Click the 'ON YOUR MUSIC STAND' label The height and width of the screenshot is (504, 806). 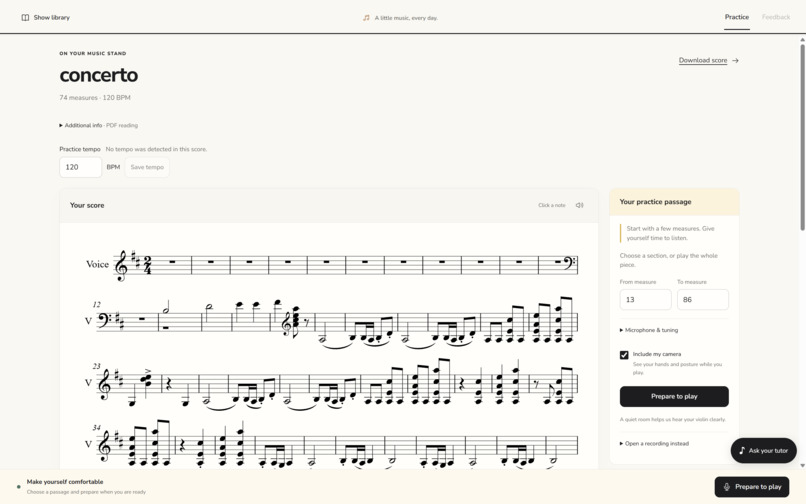(x=93, y=53)
